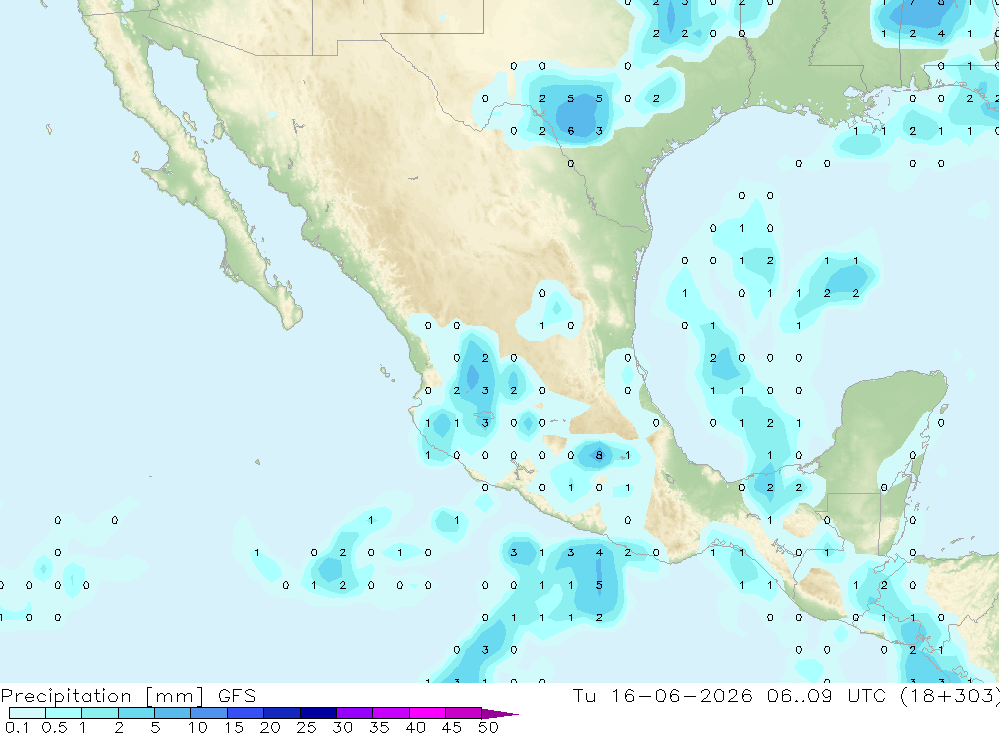Click the 0.1–0.5 mm legend color swatch
The width and height of the screenshot is (1000, 733).
point(27,713)
